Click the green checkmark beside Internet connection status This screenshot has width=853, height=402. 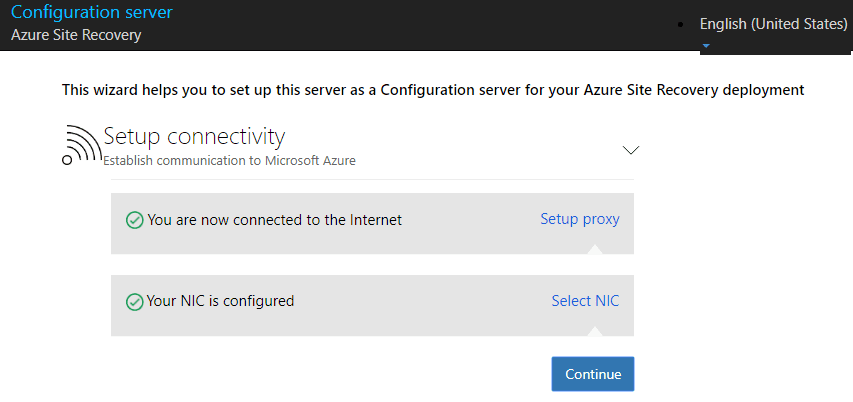click(x=134, y=220)
